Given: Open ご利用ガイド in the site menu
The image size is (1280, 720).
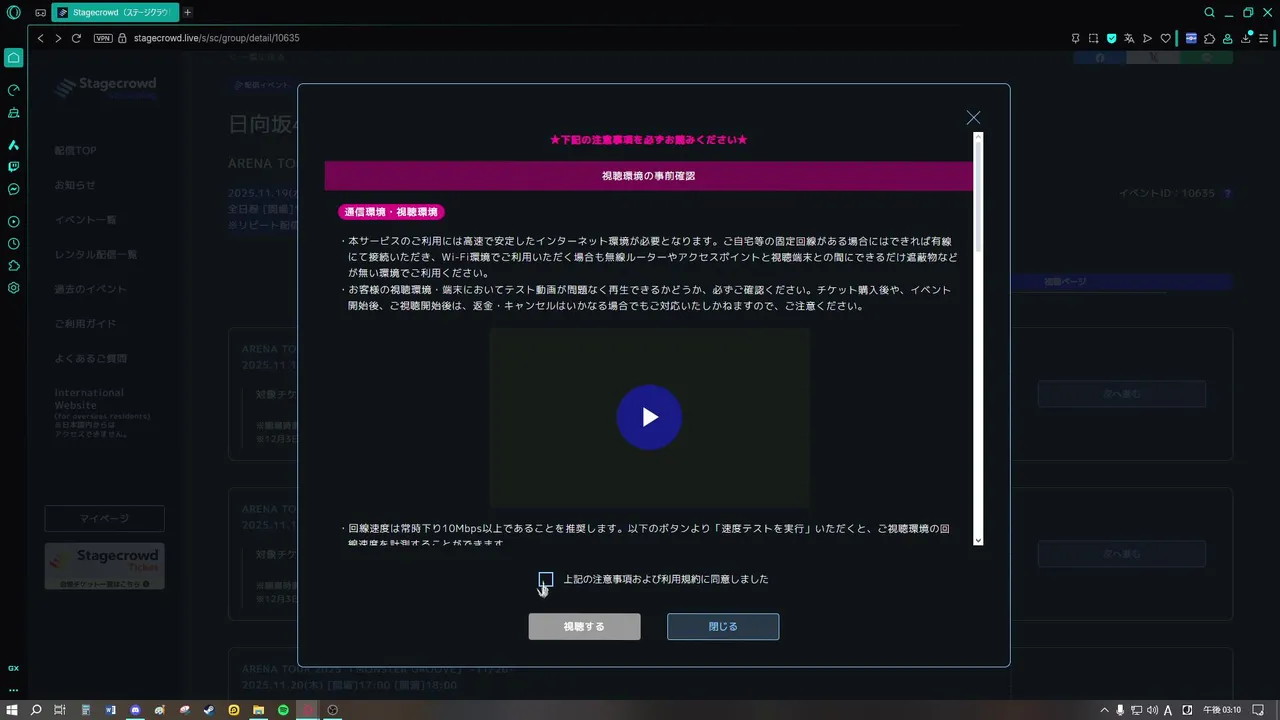Looking at the screenshot, I should 86,324.
